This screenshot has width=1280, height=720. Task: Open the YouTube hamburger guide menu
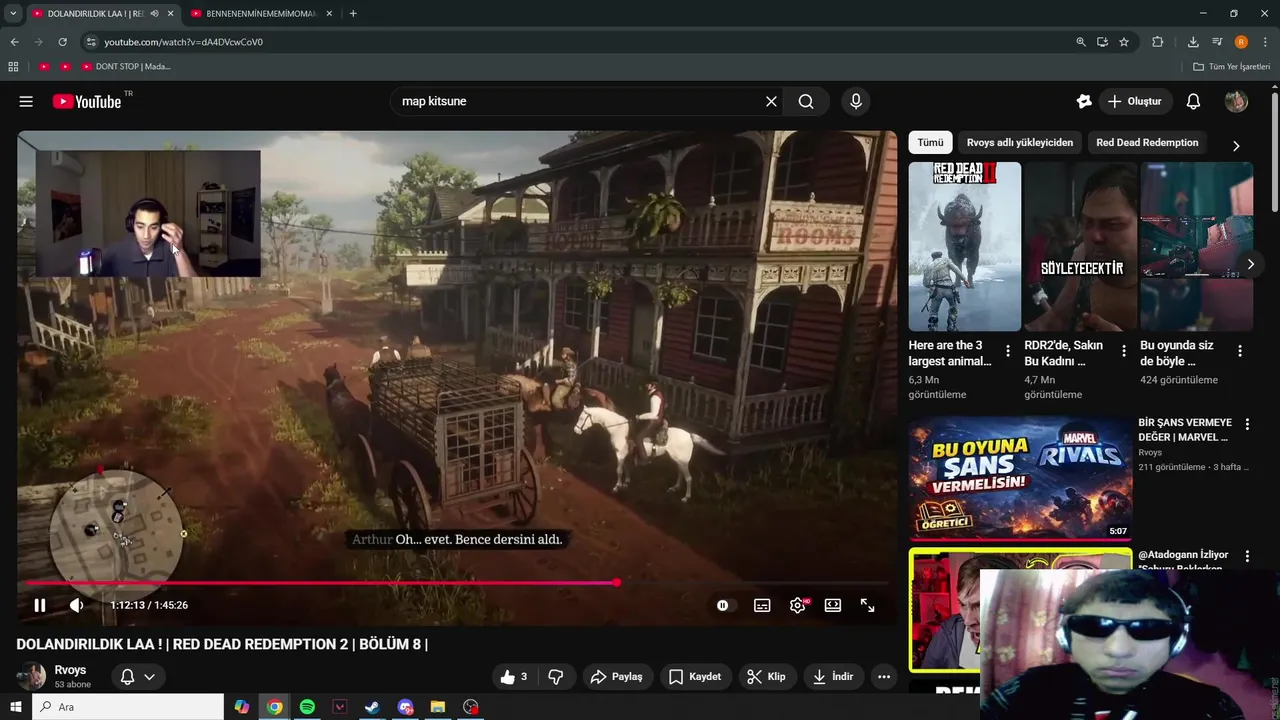click(x=26, y=101)
